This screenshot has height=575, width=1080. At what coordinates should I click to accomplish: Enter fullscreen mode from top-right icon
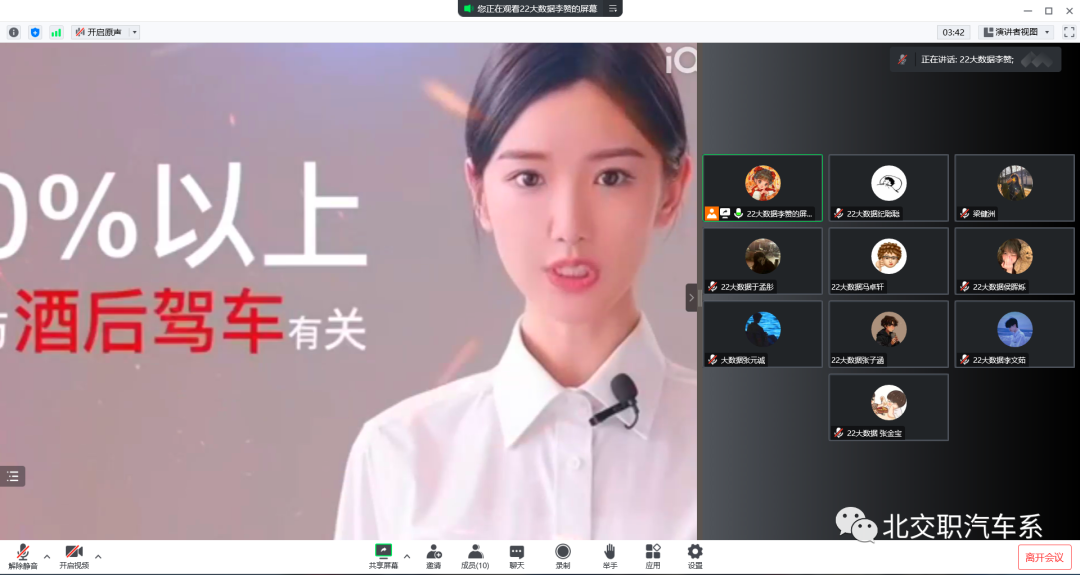1069,32
